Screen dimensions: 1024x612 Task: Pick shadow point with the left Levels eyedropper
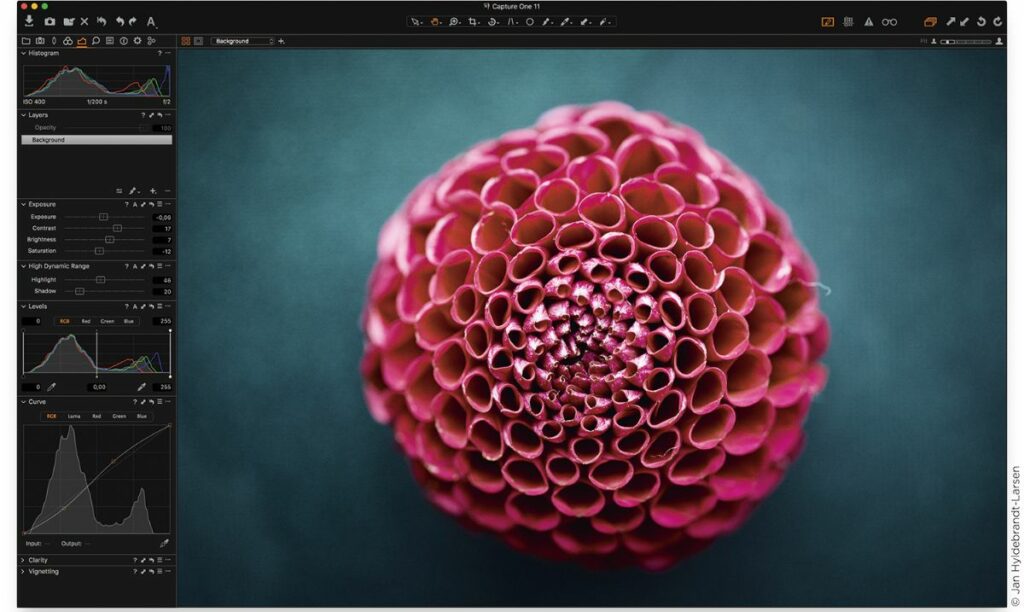click(x=52, y=386)
